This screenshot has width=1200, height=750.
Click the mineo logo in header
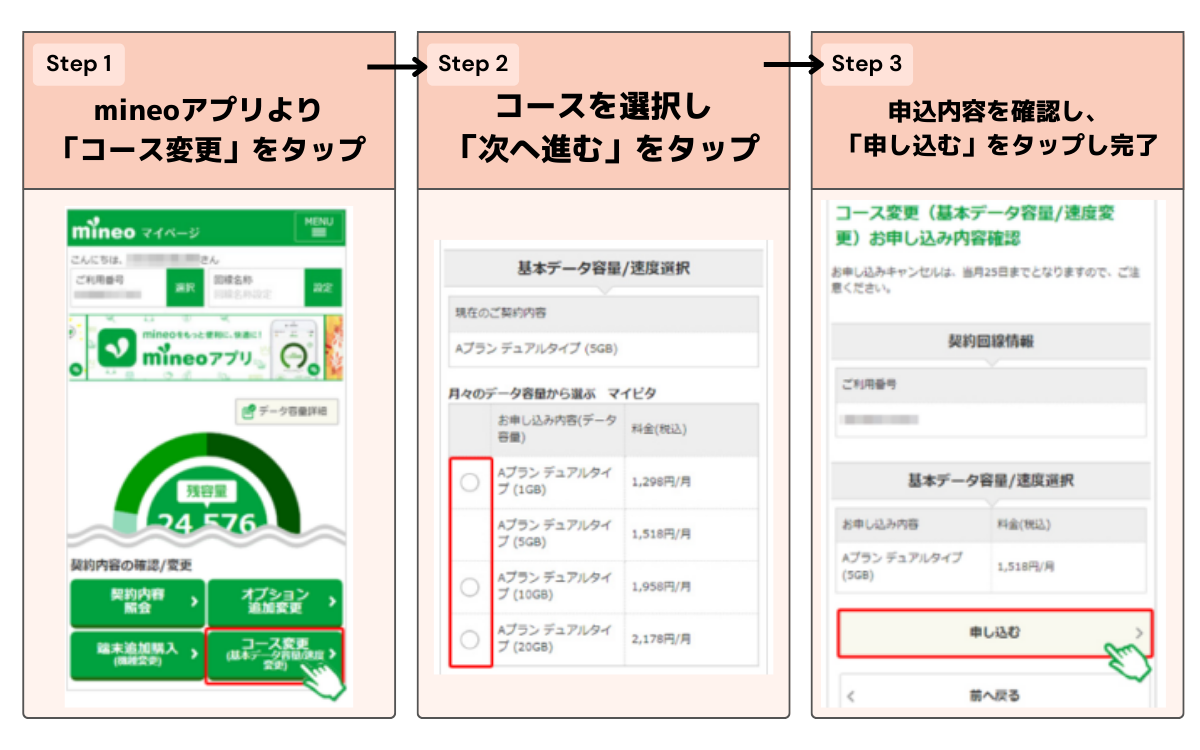point(104,229)
